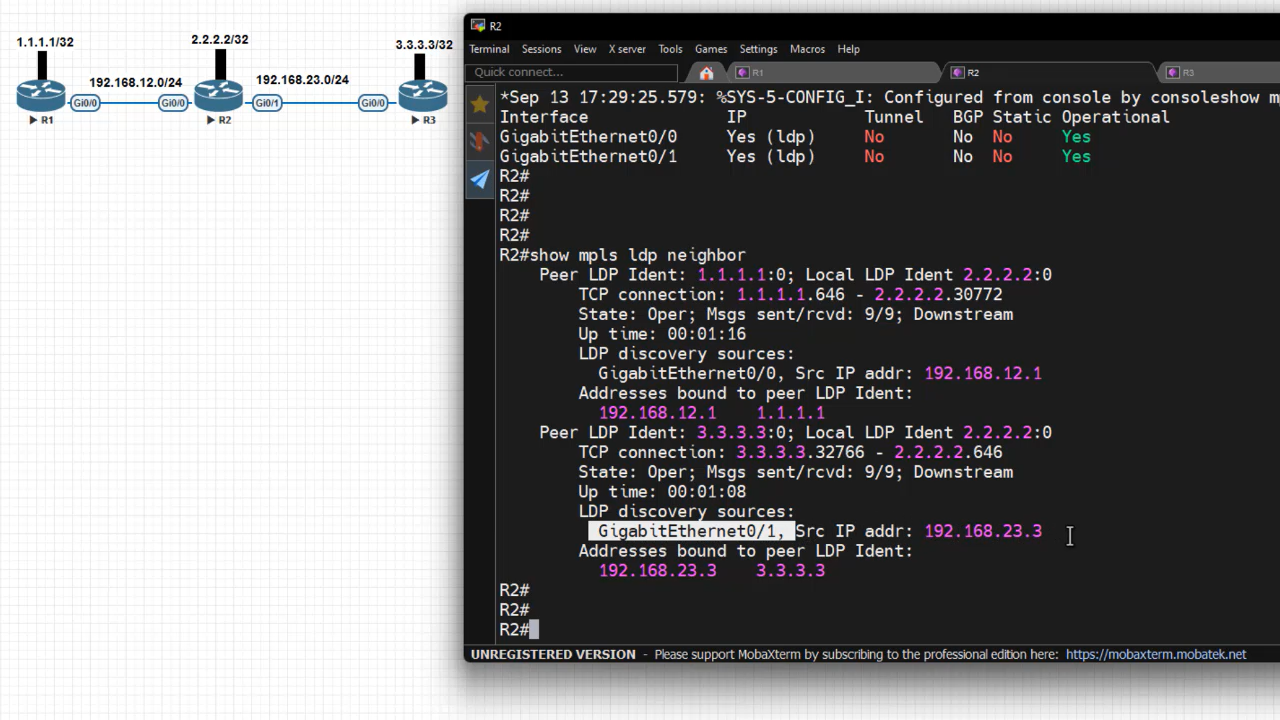1280x720 pixels.
Task: Click the Gi0/1 interface label on R2
Action: click(x=267, y=103)
